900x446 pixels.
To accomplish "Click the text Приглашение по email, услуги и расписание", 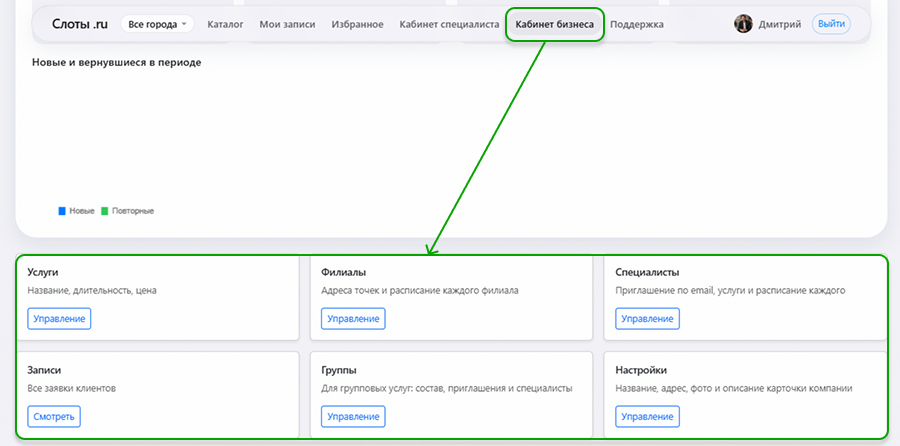I will pyautogui.click(x=730, y=290).
